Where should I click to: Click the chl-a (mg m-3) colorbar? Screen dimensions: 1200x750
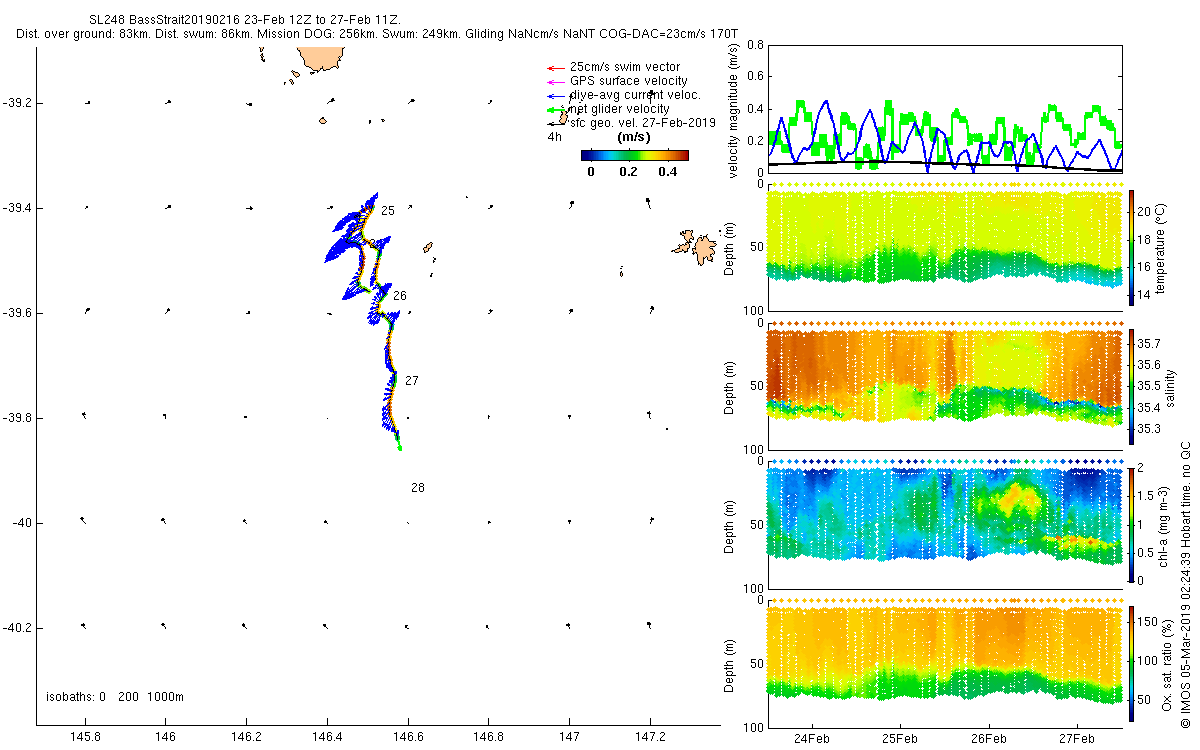click(1131, 525)
